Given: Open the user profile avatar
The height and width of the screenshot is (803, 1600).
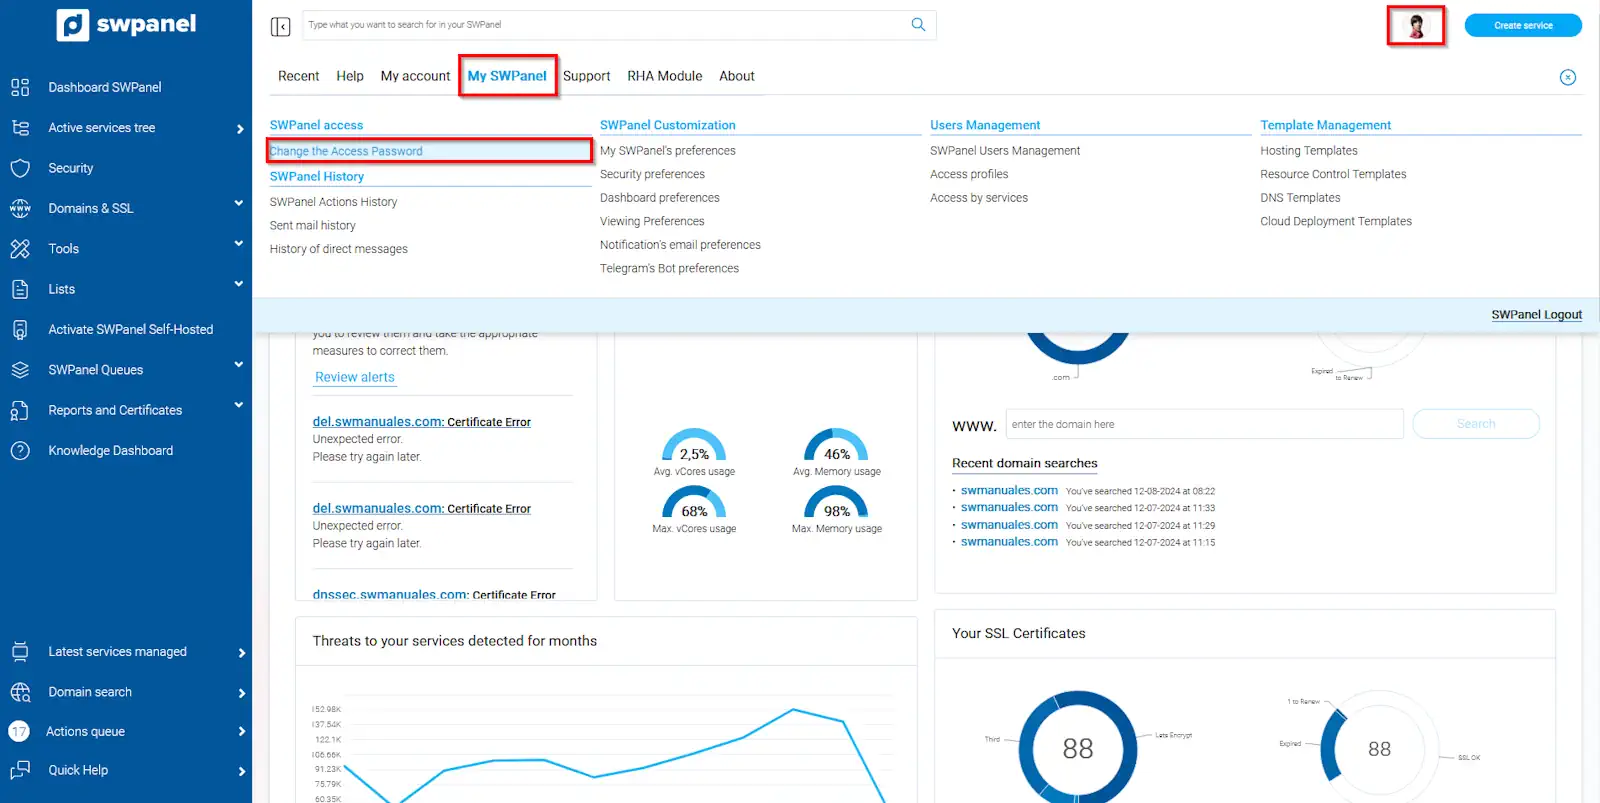Looking at the screenshot, I should pos(1415,26).
